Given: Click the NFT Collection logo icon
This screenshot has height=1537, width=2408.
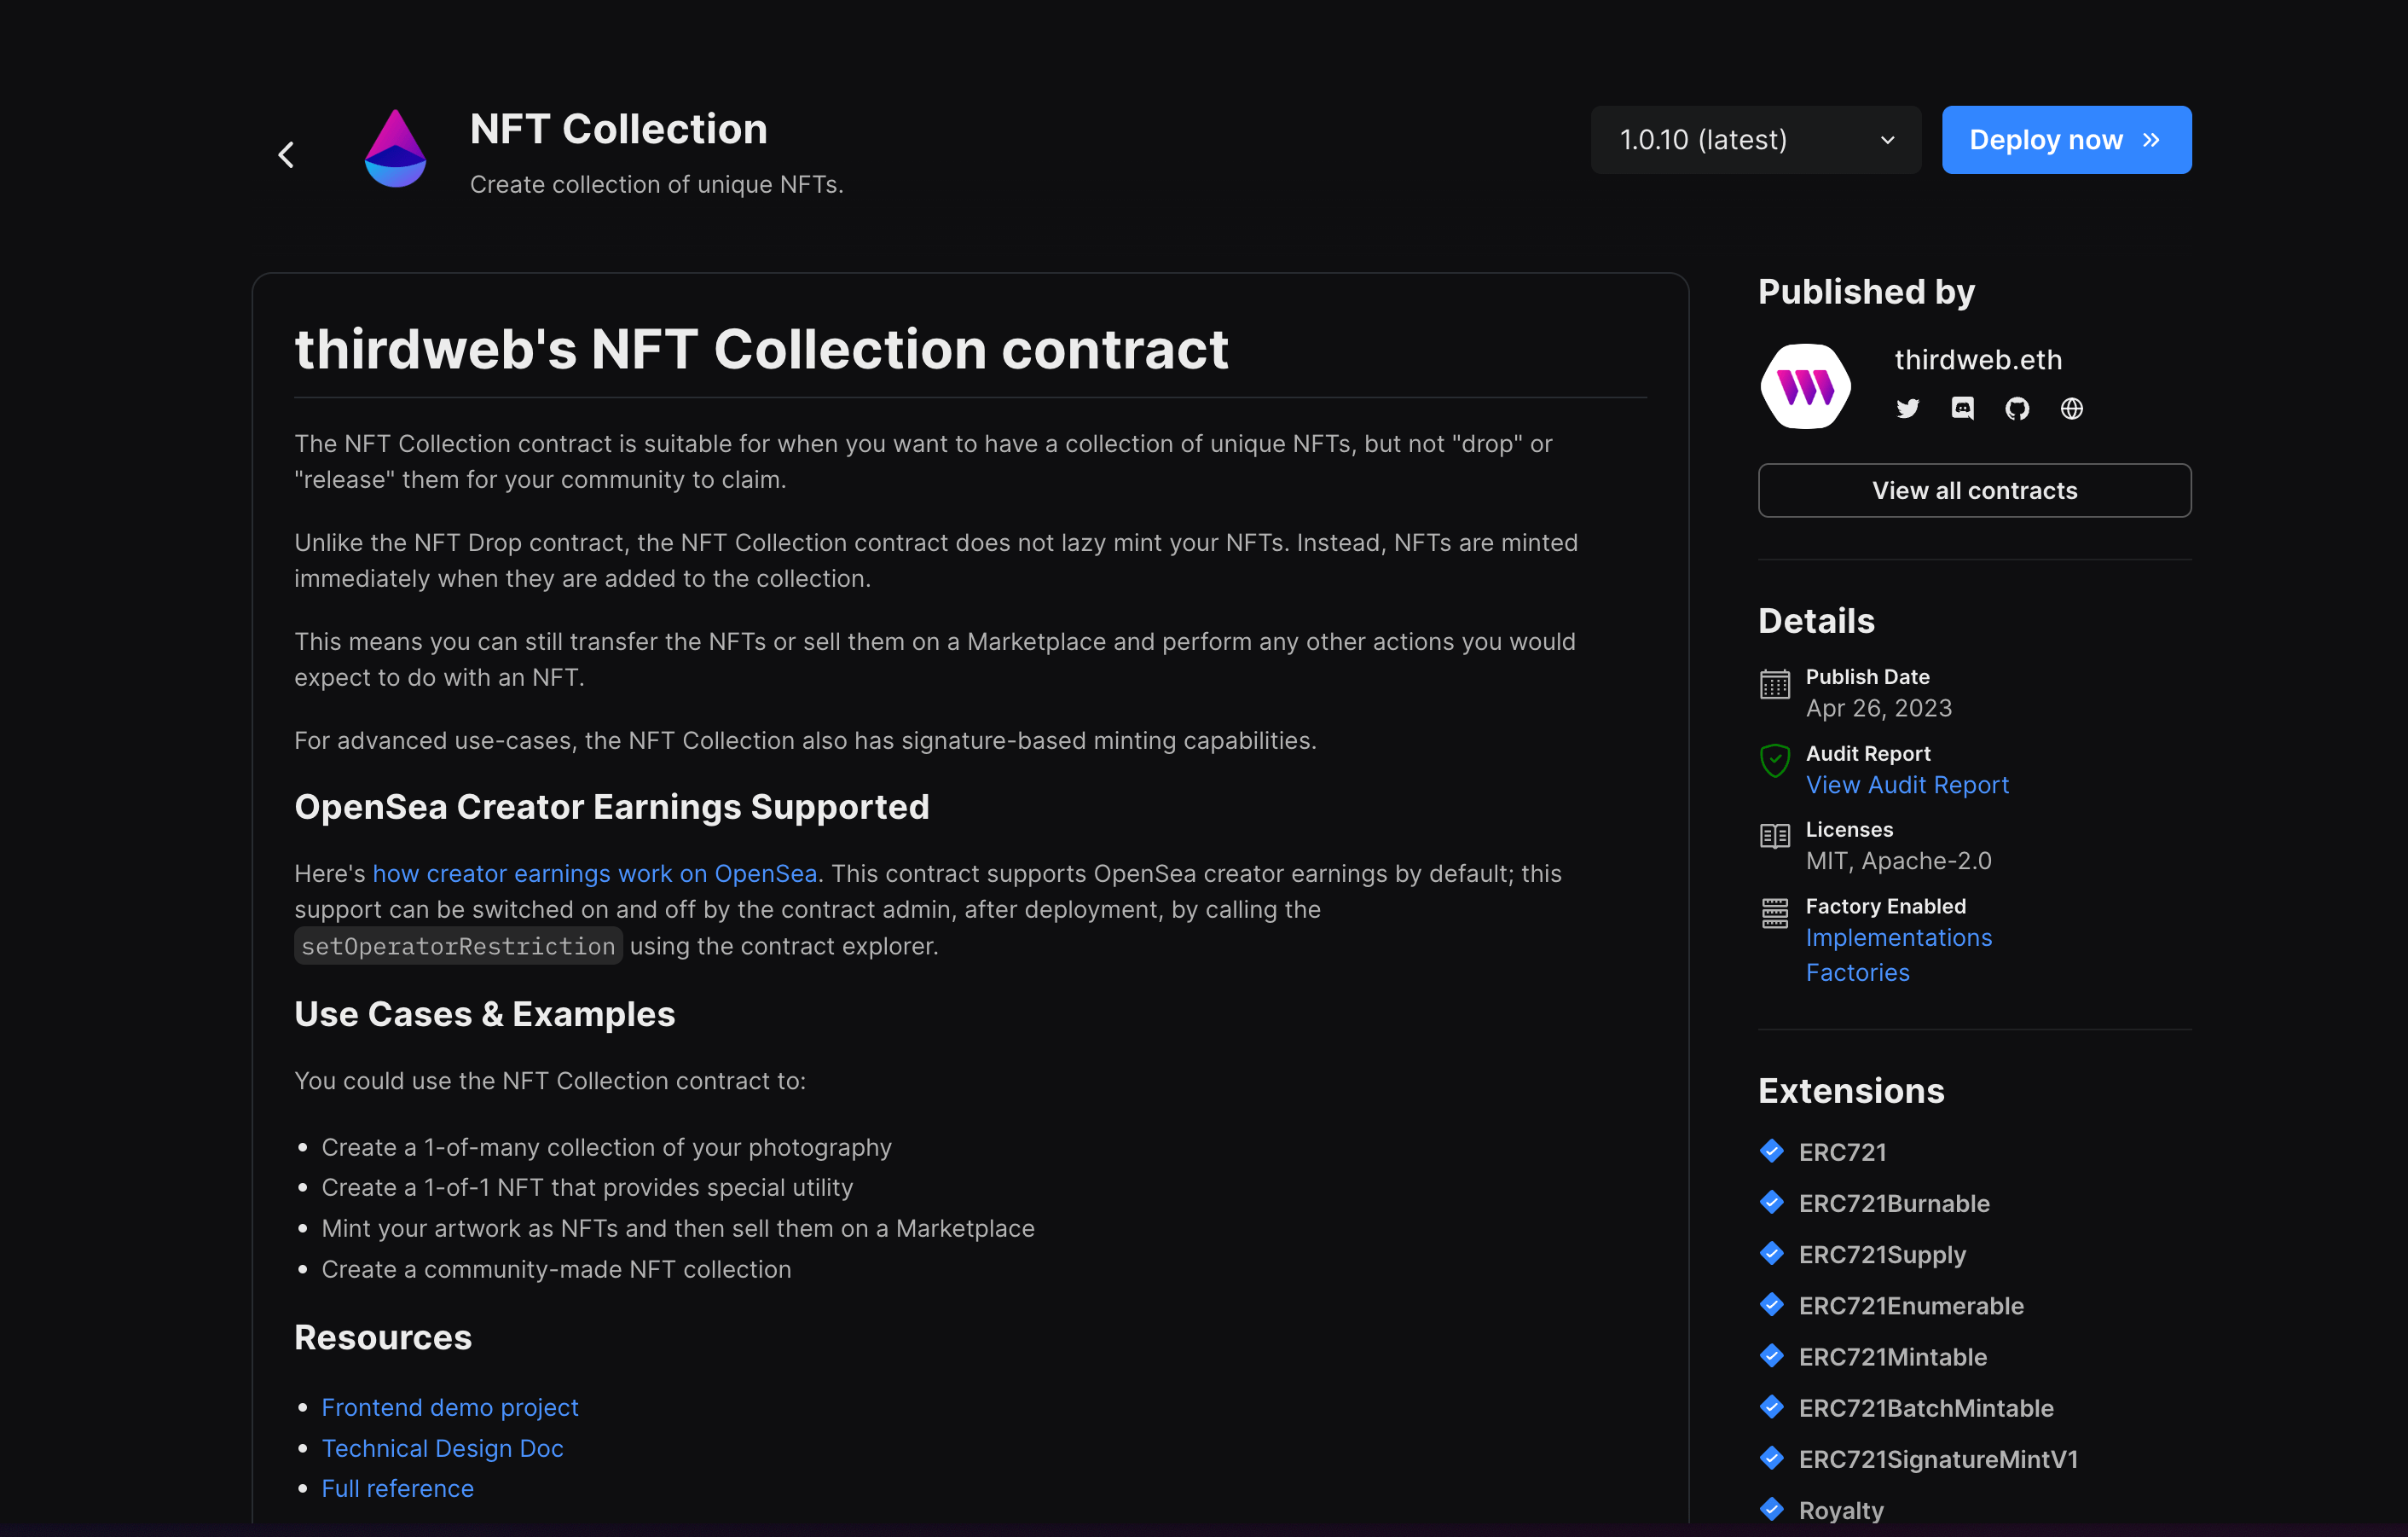Looking at the screenshot, I should tap(396, 148).
